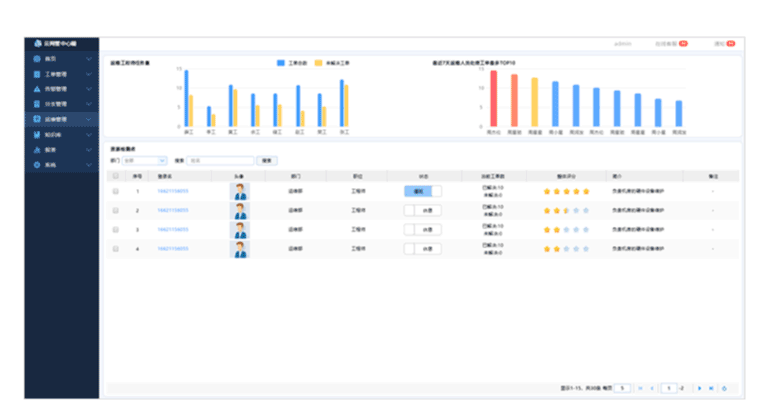773x400 pixels.
Task: Click the highlighted sidebar item's icon
Action: click(x=36, y=119)
